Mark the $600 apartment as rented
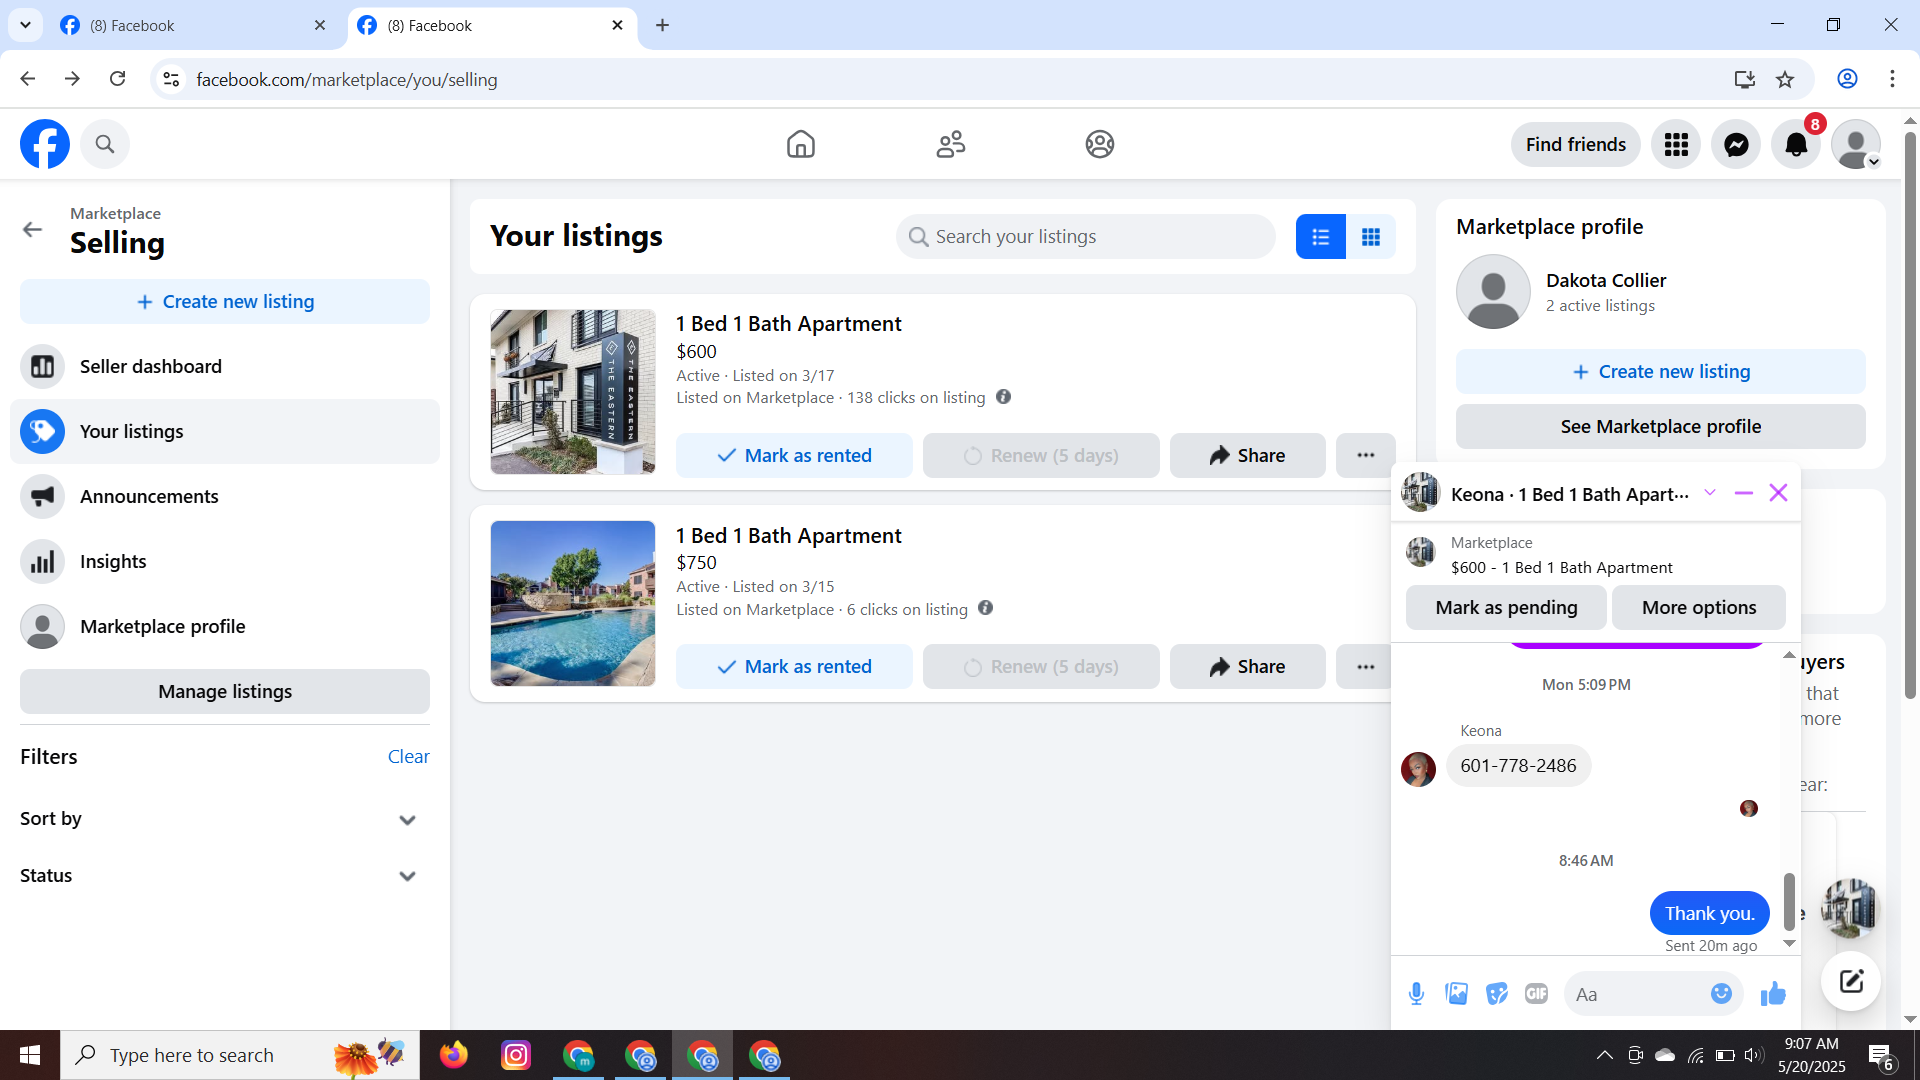Image resolution: width=1920 pixels, height=1080 pixels. click(x=794, y=456)
